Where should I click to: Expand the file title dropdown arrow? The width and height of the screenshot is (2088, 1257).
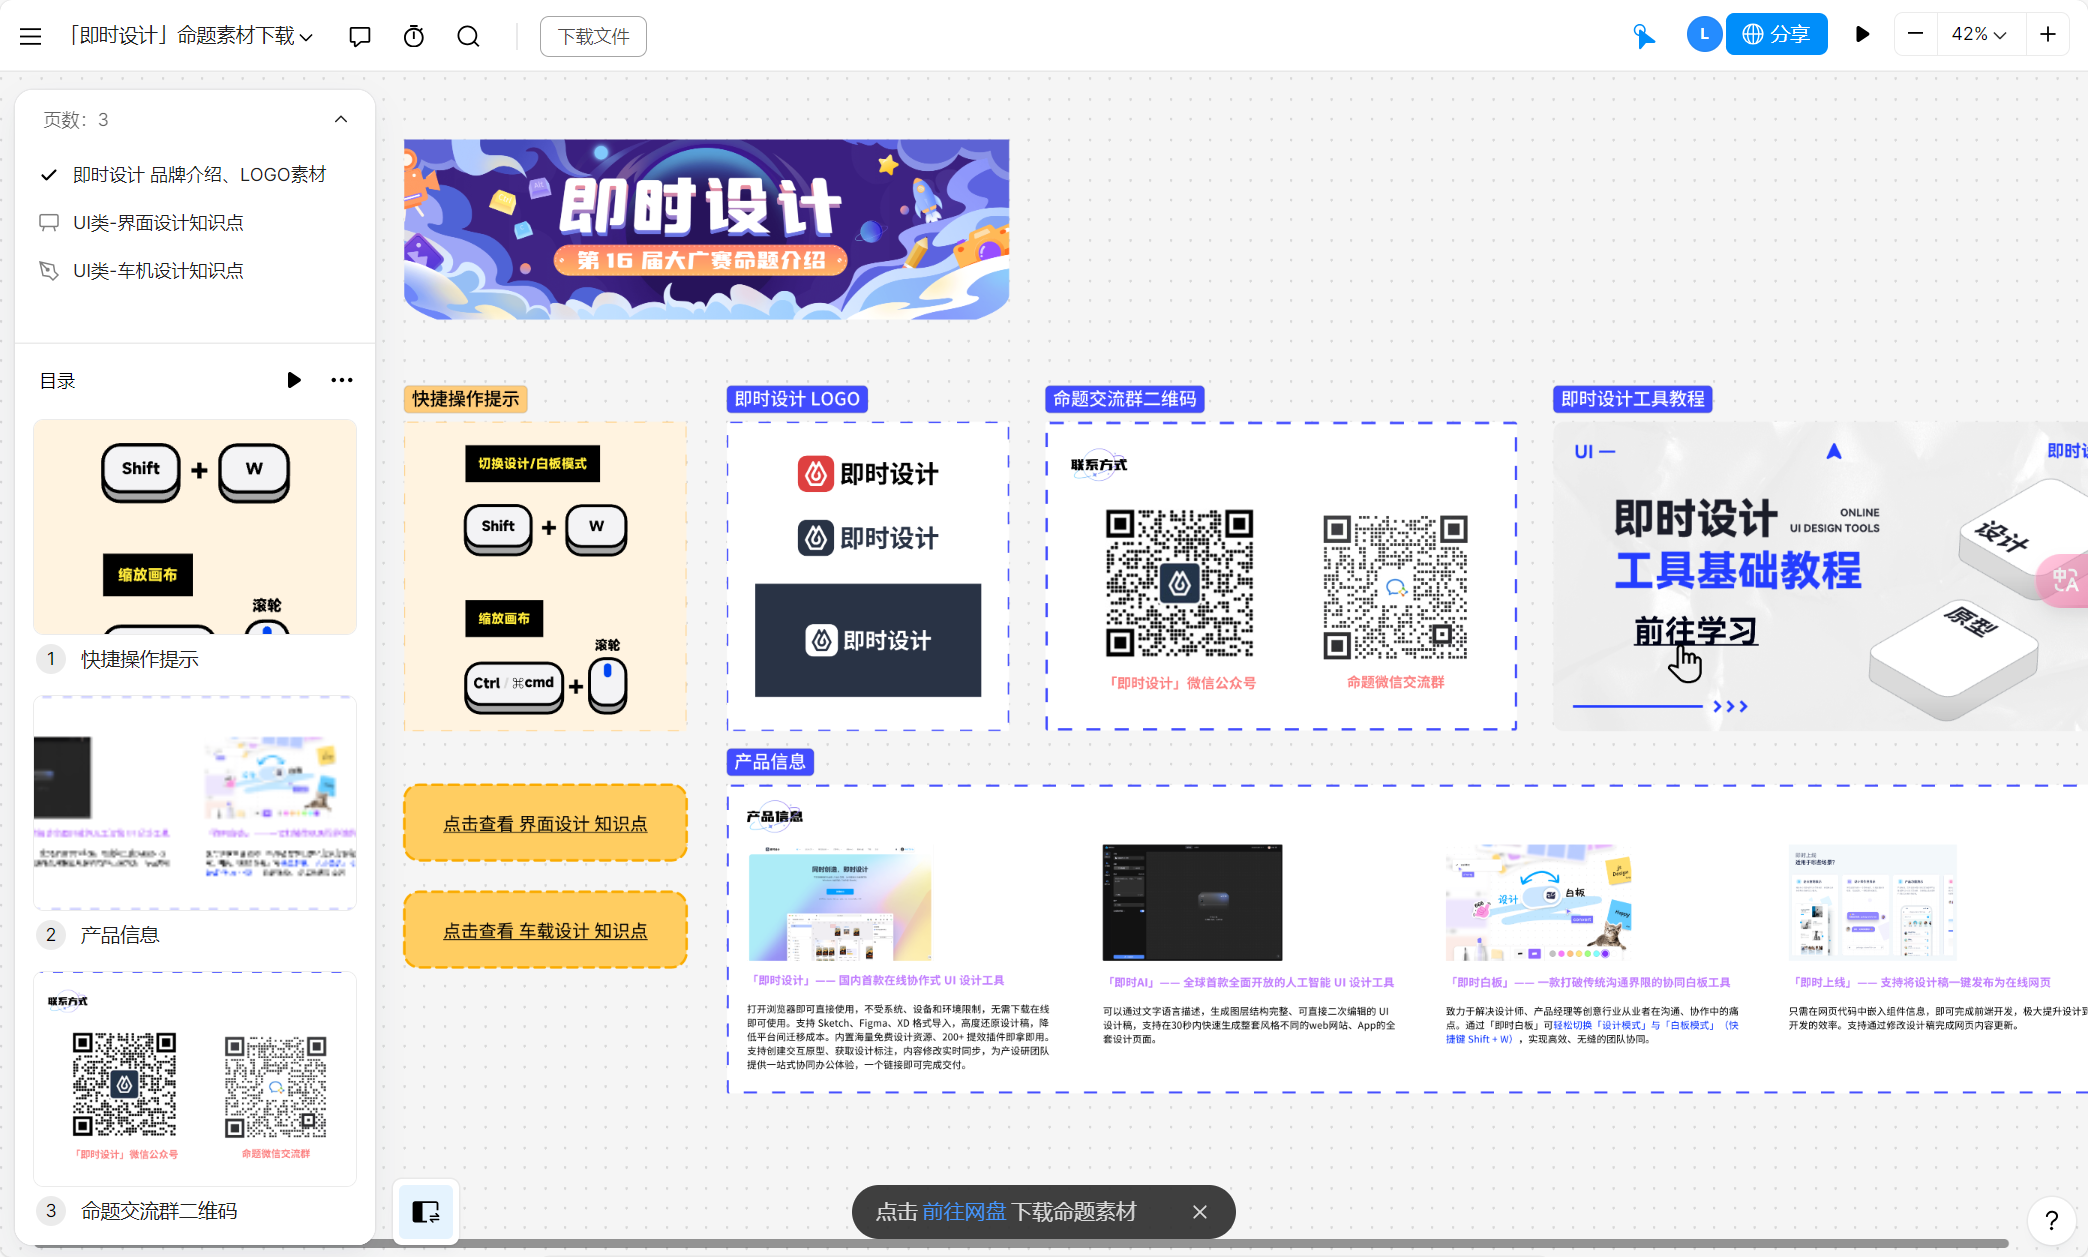(x=306, y=37)
